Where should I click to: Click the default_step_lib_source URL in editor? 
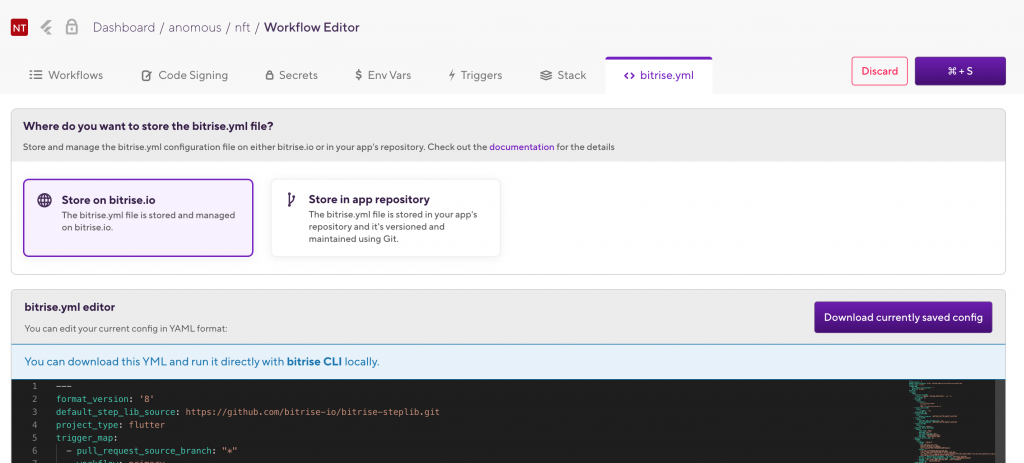click(x=313, y=411)
